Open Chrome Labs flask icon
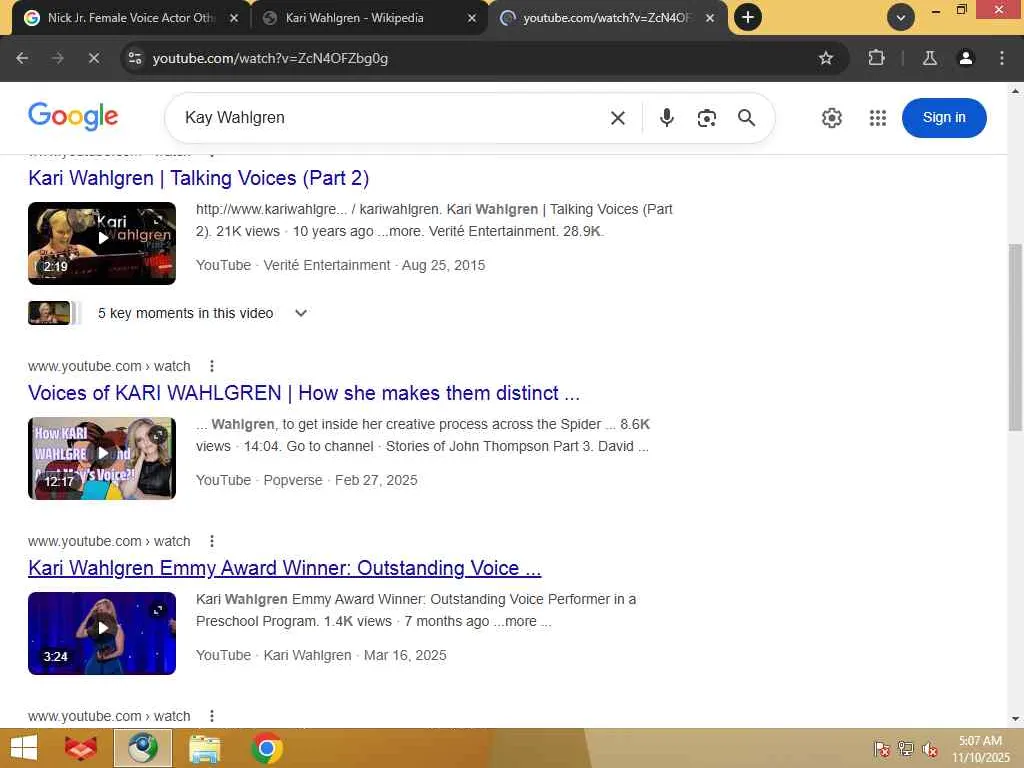 (930, 58)
